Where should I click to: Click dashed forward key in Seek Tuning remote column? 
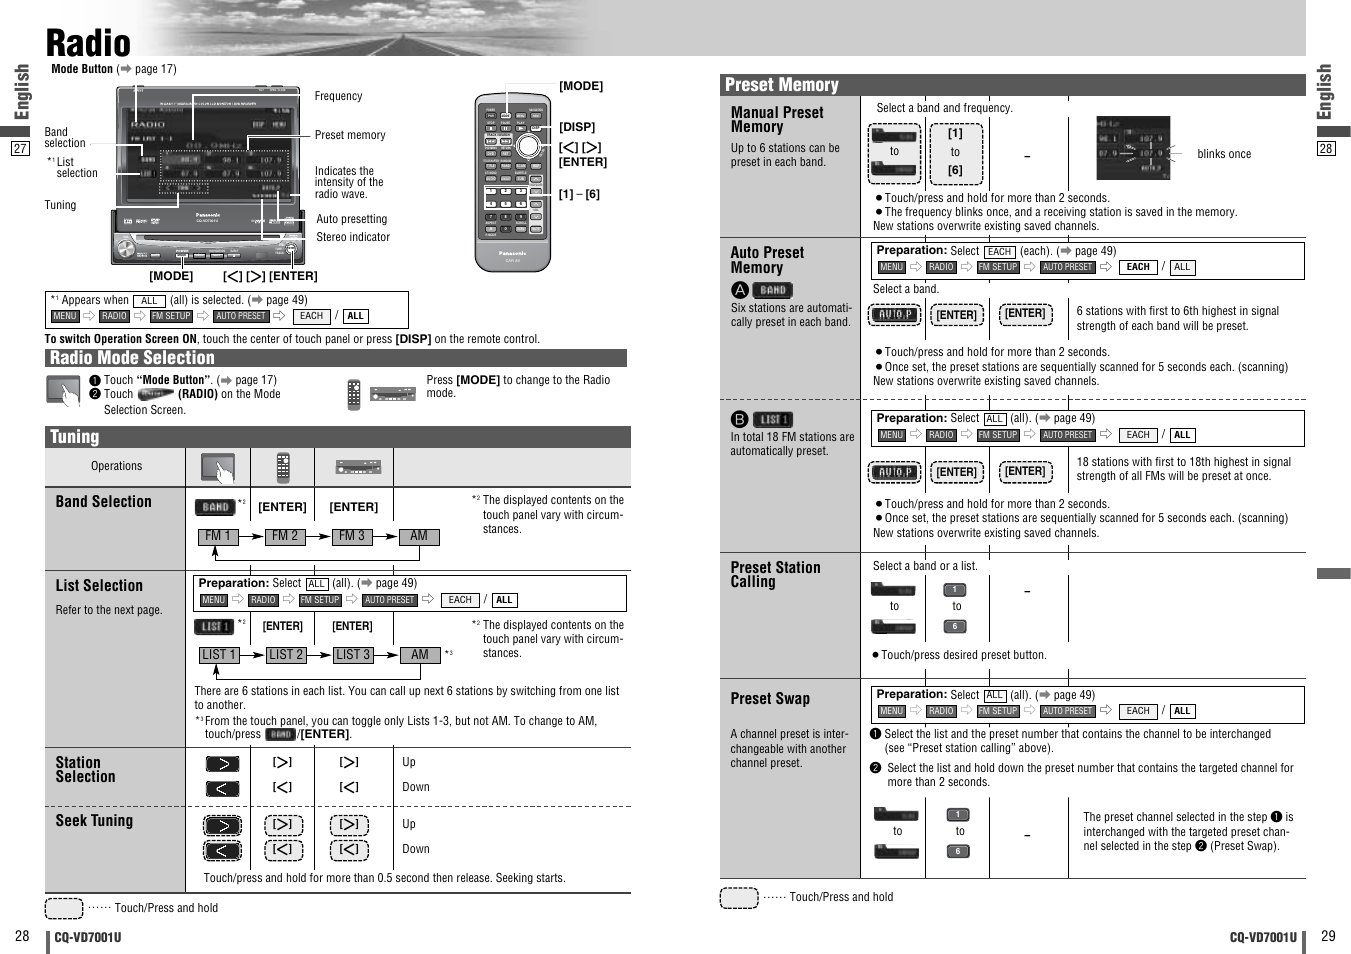coord(283,825)
